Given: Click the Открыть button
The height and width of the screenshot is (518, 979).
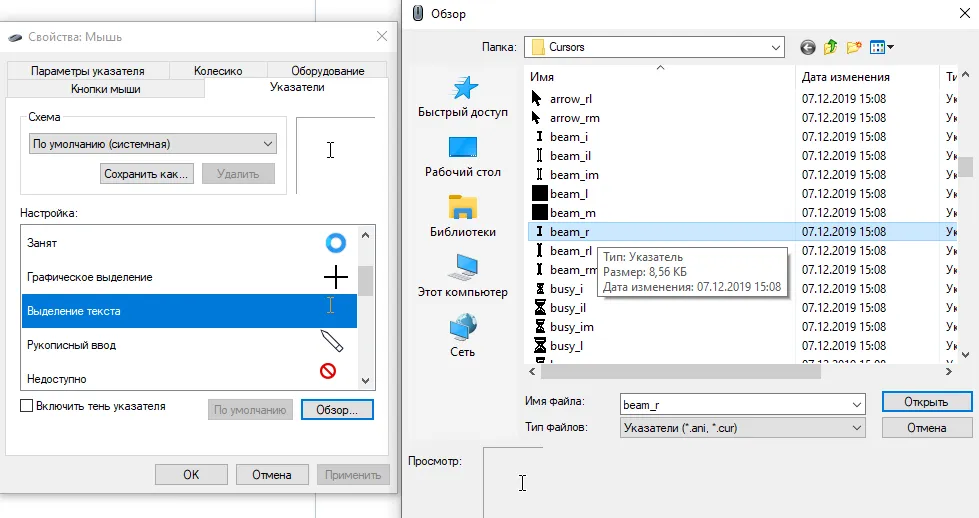Looking at the screenshot, I should (927, 402).
